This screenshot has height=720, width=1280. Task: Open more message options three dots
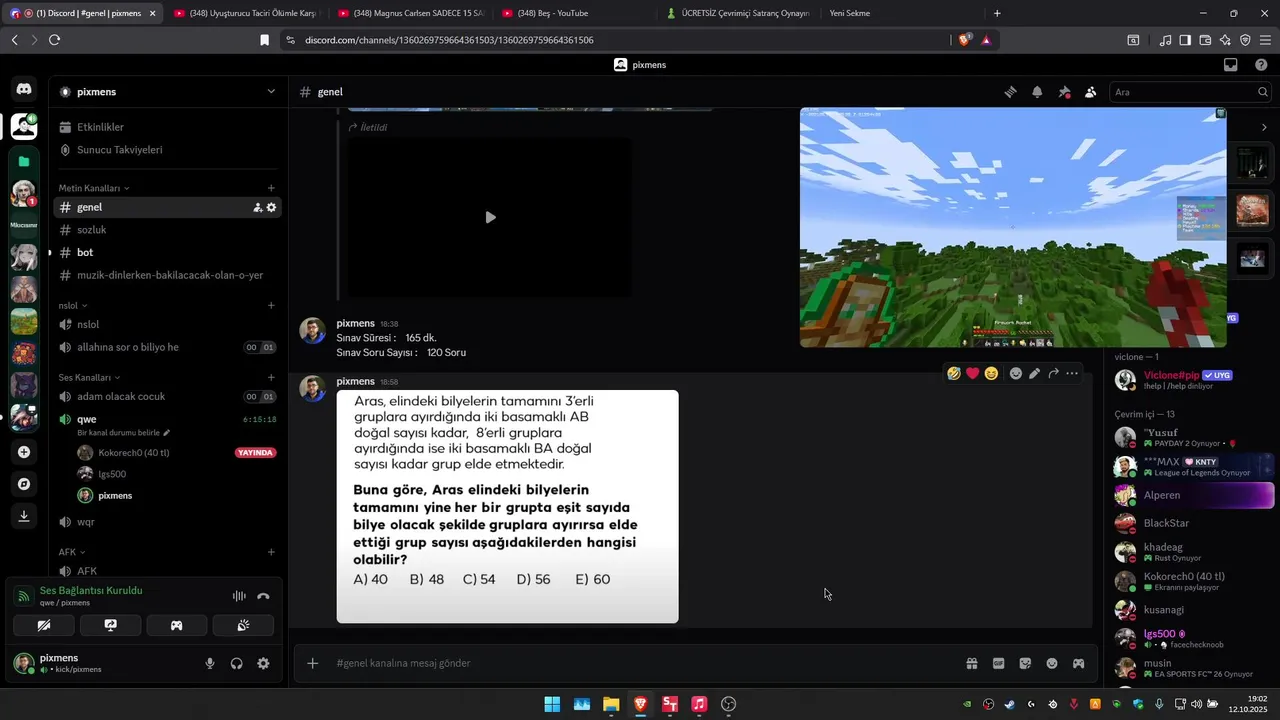[x=1072, y=373]
